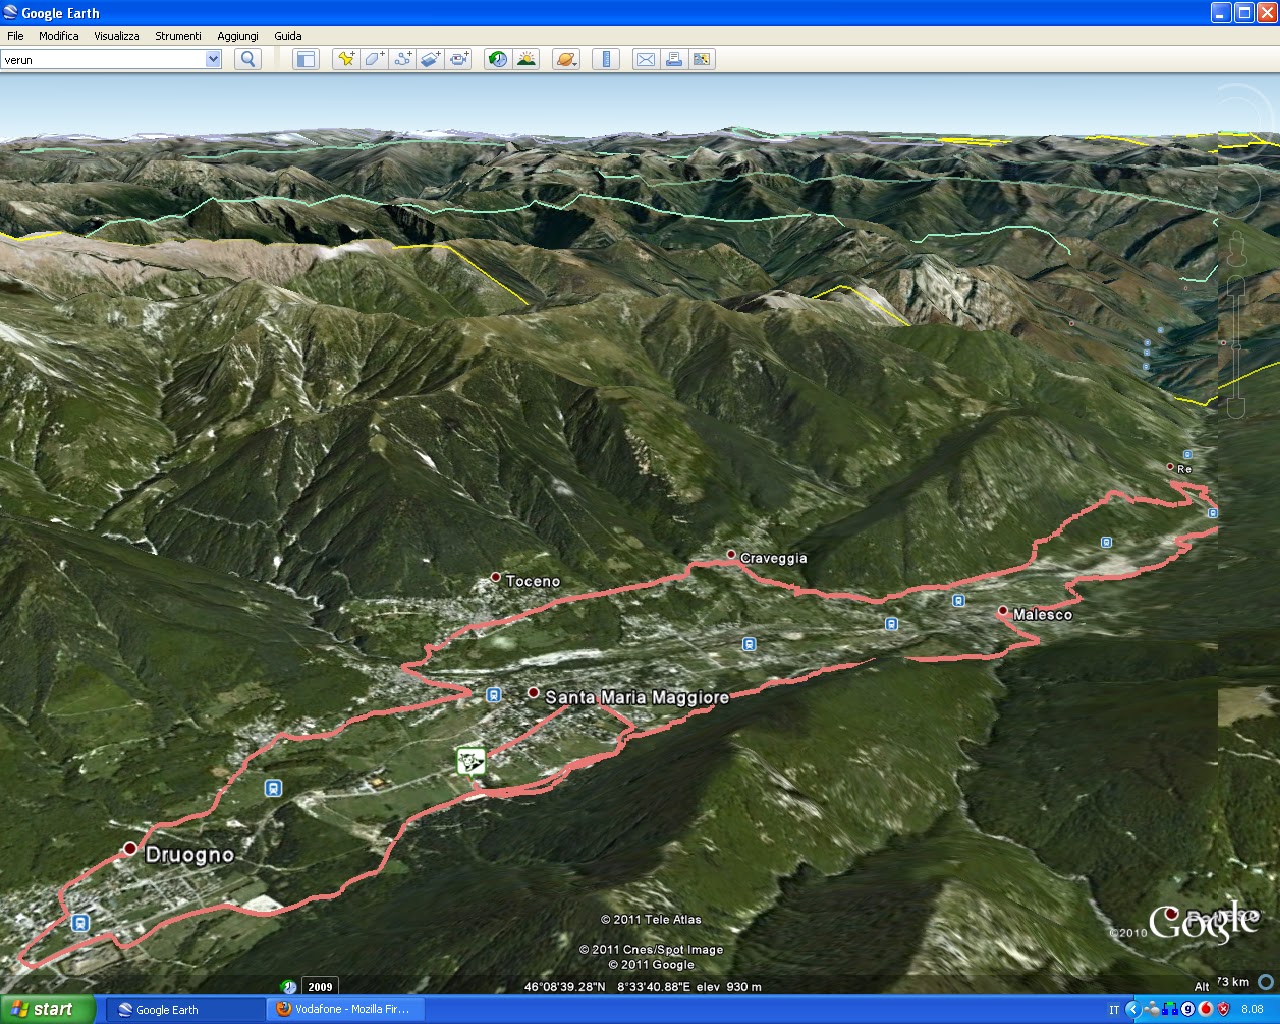The width and height of the screenshot is (1280, 1024).
Task: Click the Print icon
Action: 674,59
